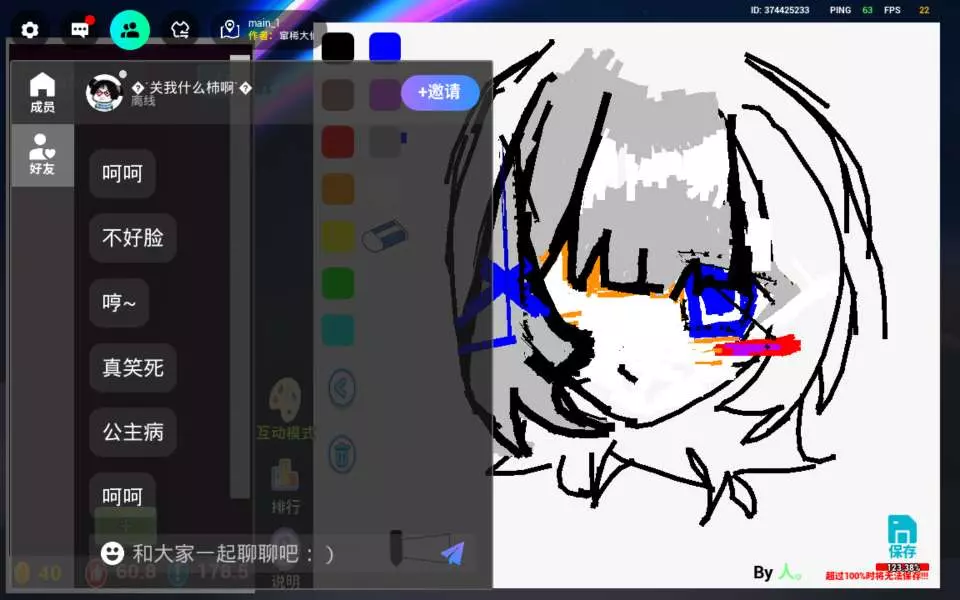This screenshot has width=960, height=600.
Task: Click the chat message input field
Action: tap(260, 553)
